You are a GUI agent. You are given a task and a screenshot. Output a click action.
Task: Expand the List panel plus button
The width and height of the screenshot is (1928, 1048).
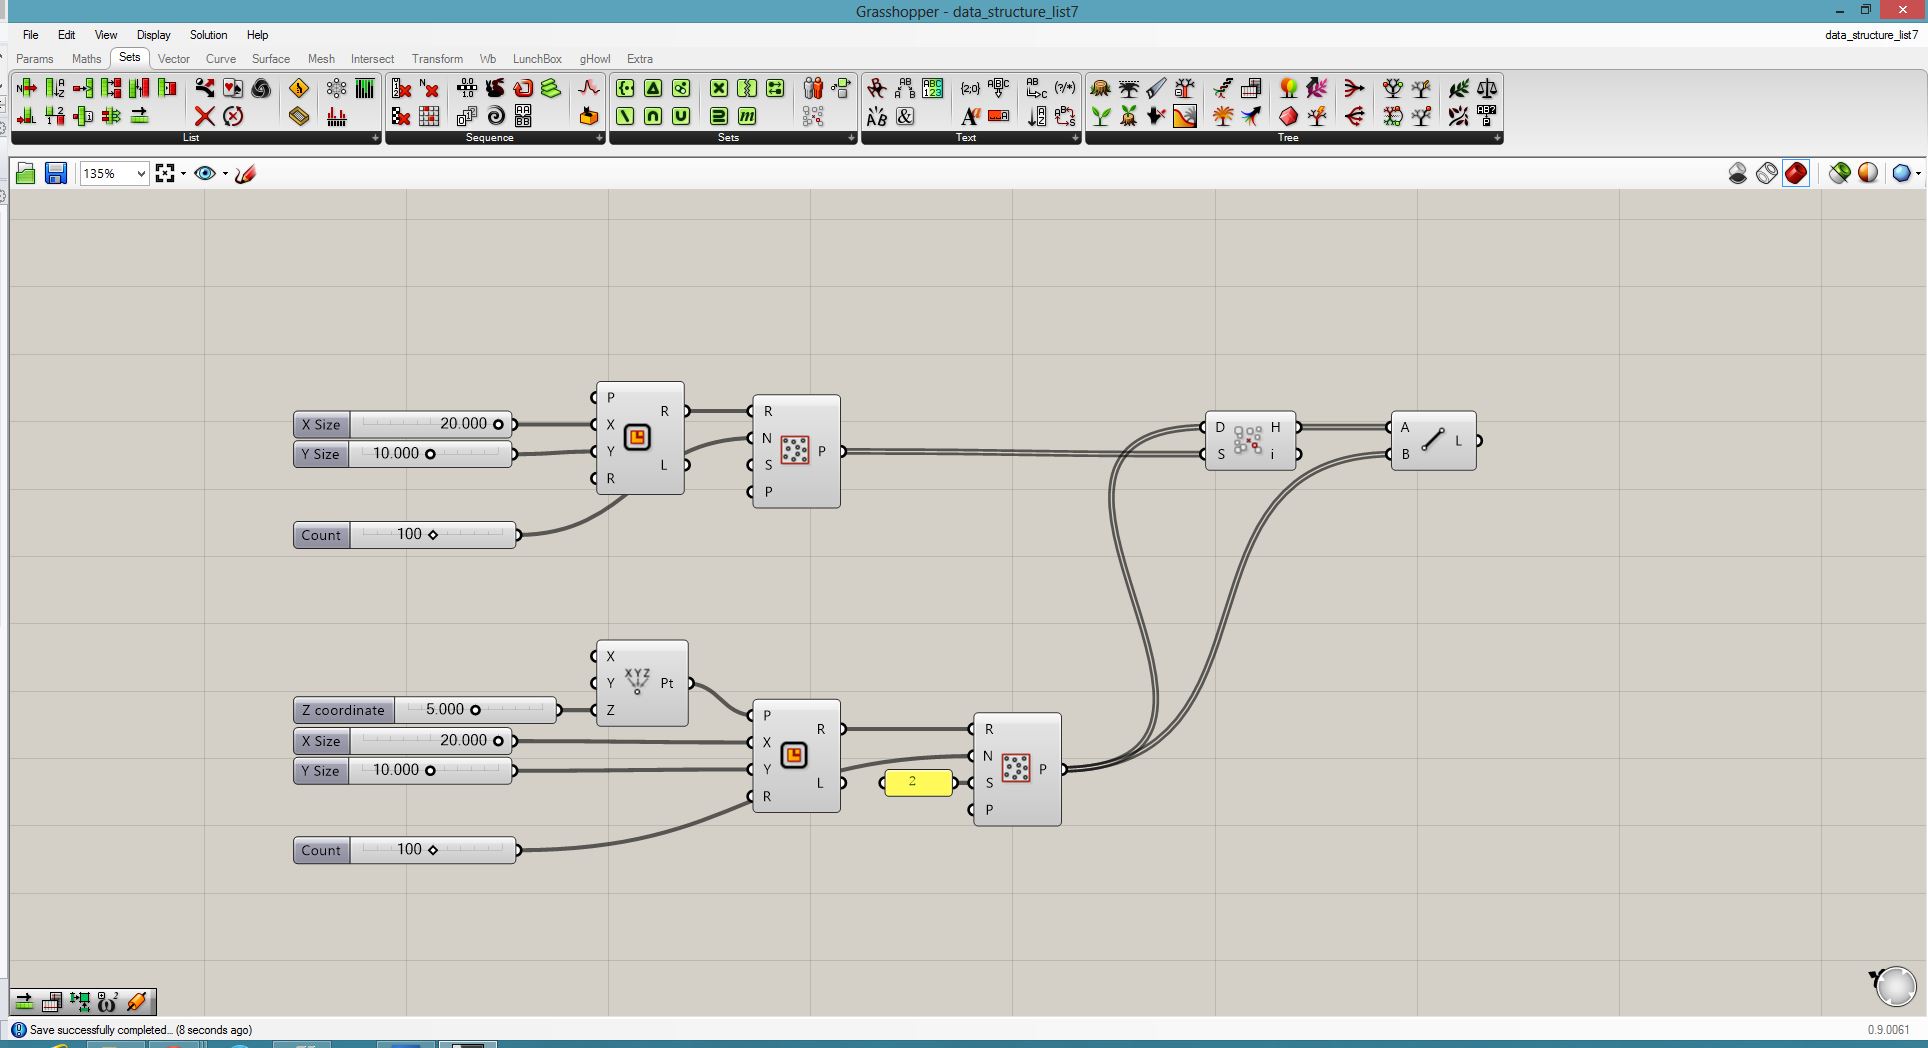tap(375, 138)
